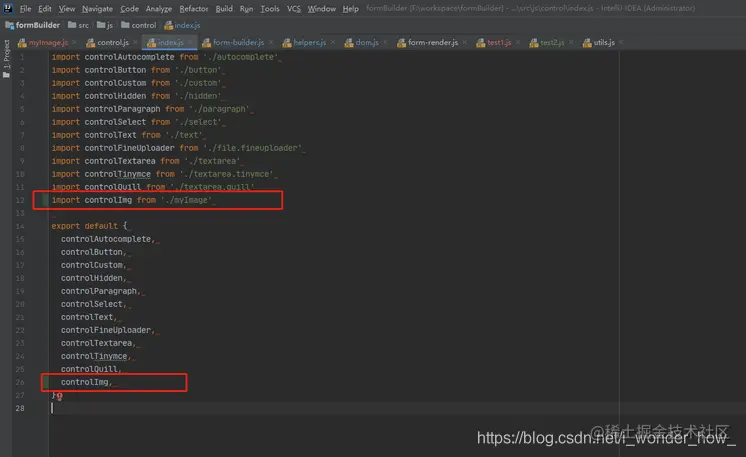Click line number 12 in gutter
The height and width of the screenshot is (457, 746).
click(20, 200)
